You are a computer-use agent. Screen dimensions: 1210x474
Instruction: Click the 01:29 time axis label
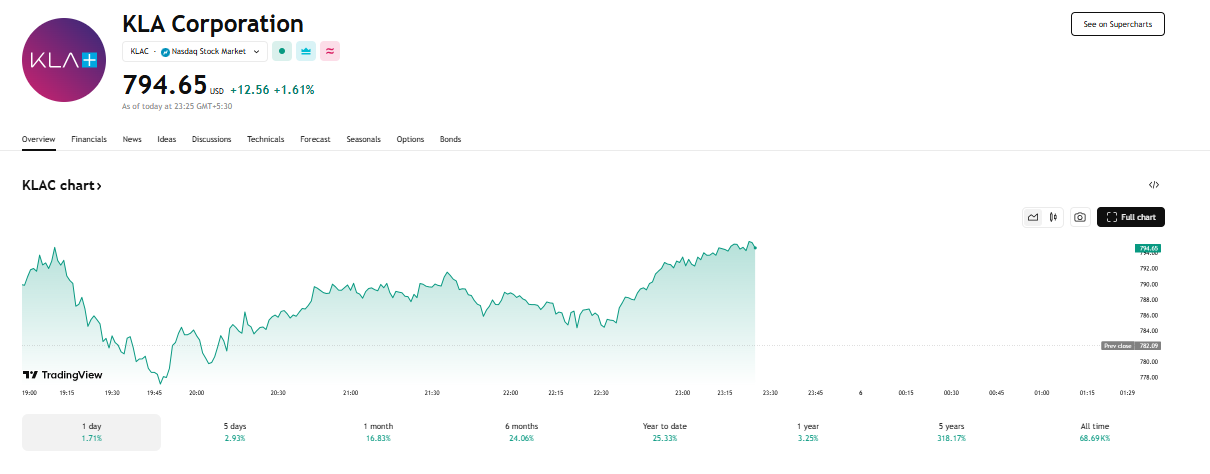pyautogui.click(x=1128, y=393)
